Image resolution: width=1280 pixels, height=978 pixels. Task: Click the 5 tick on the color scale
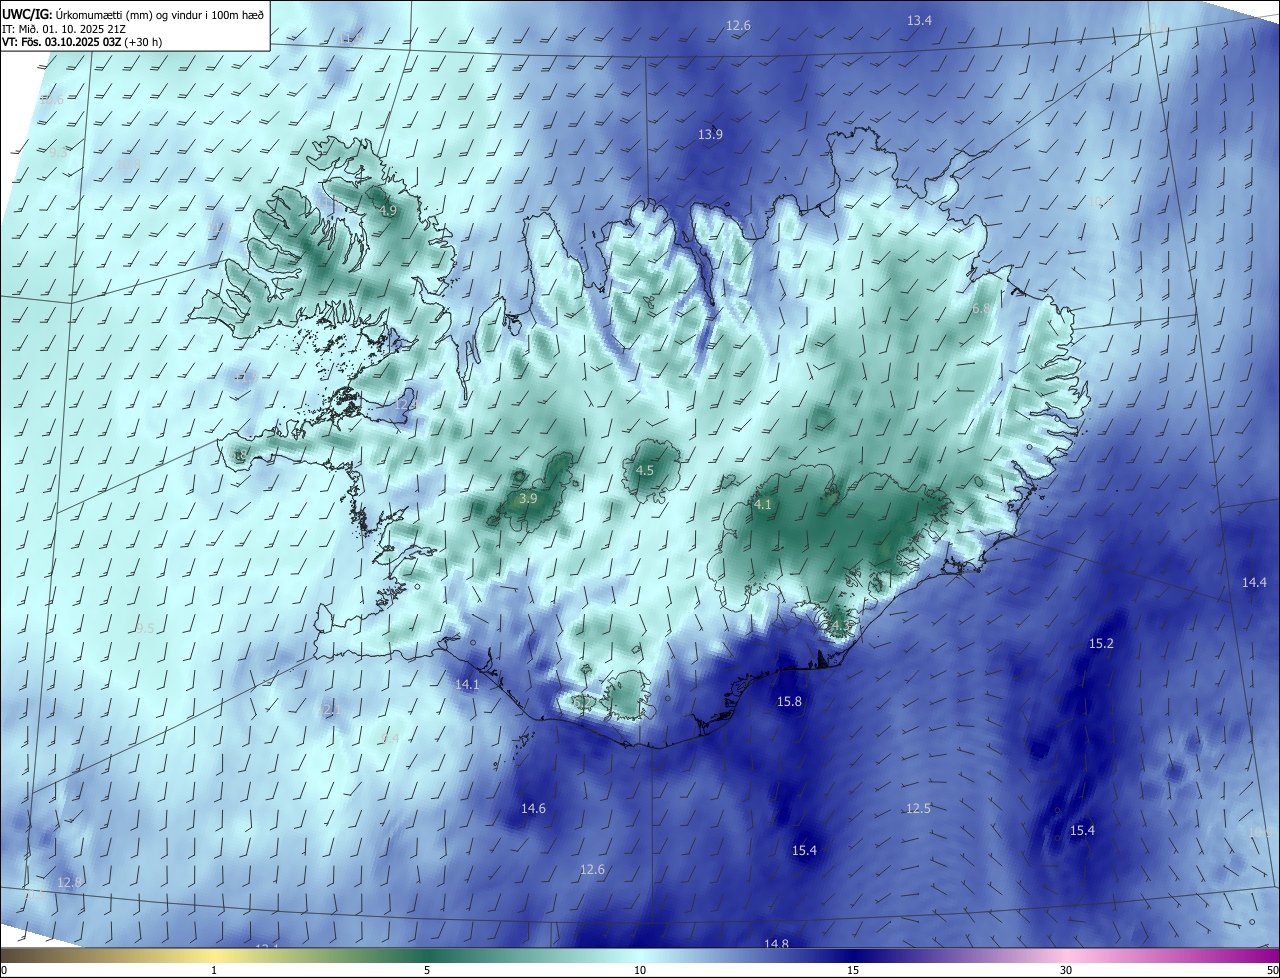pyautogui.click(x=427, y=970)
